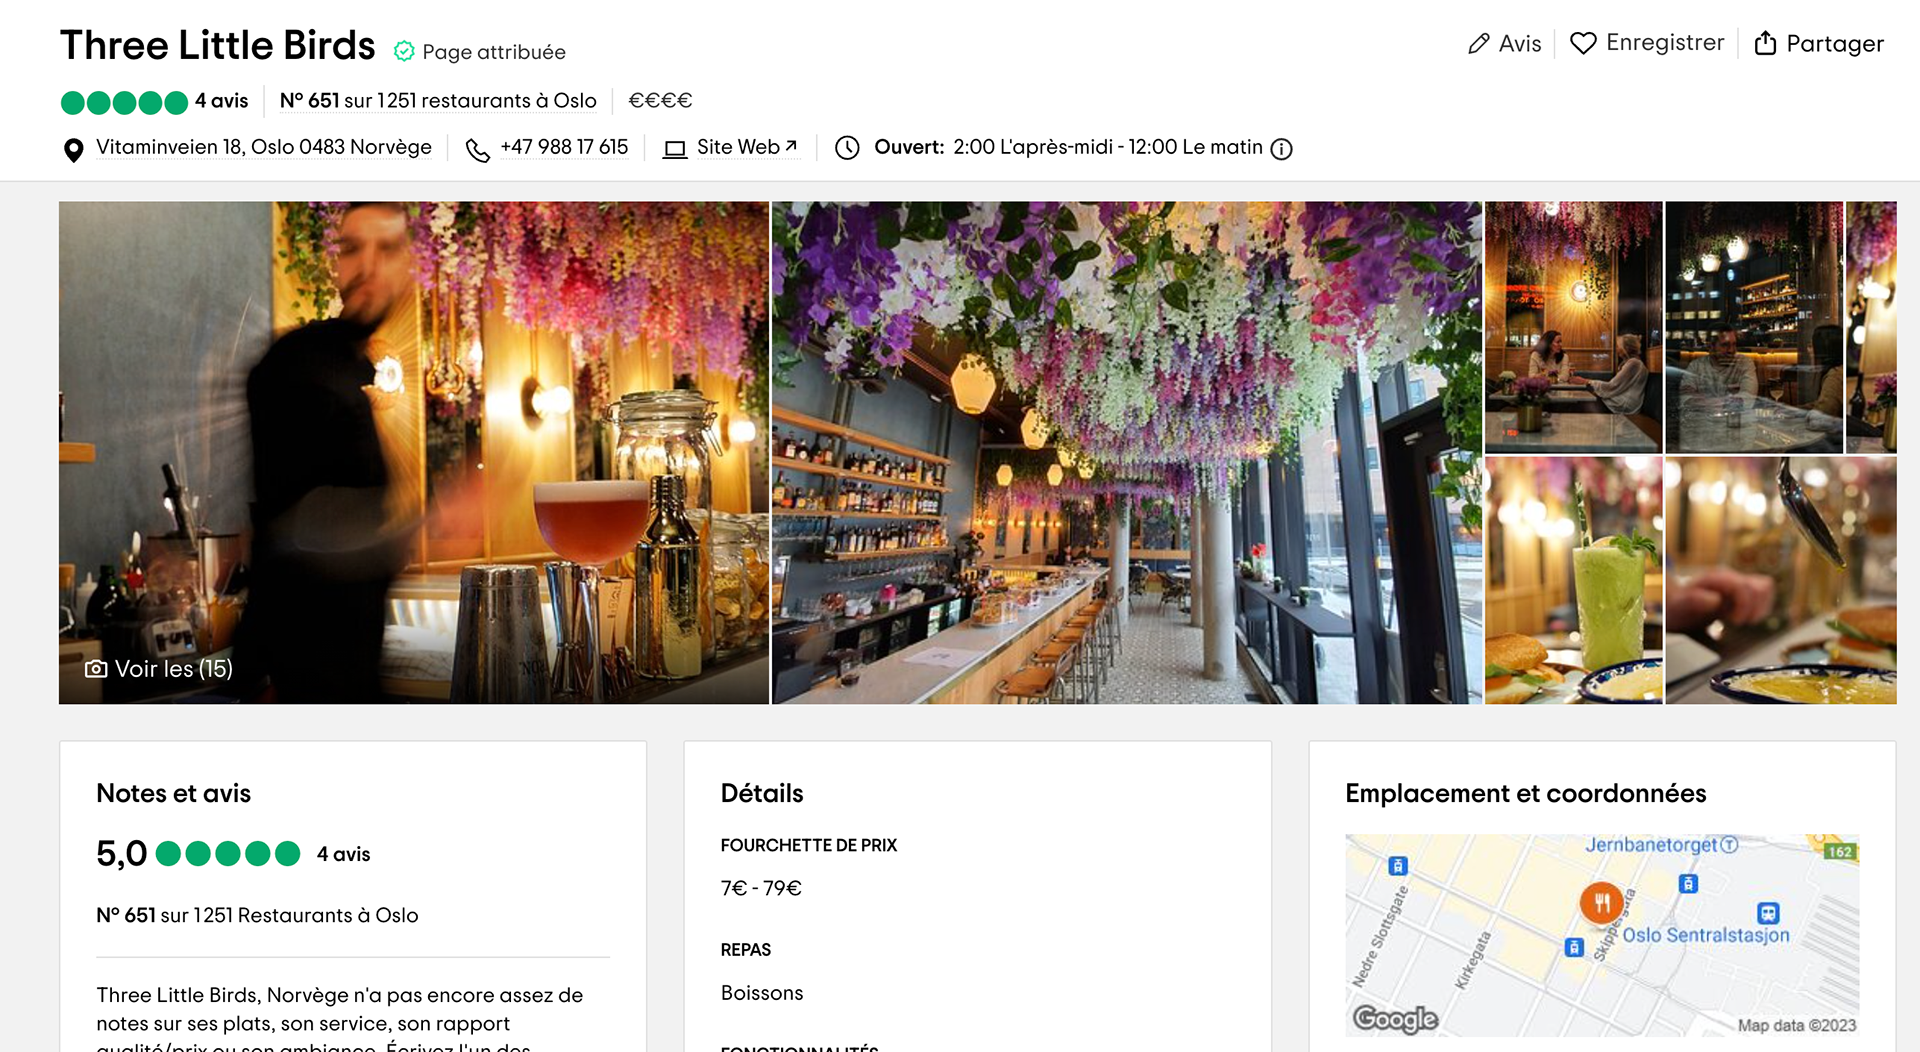
Task: Click the 'FOURCHETTE DE PRIX' label
Action: pyautogui.click(x=809, y=846)
